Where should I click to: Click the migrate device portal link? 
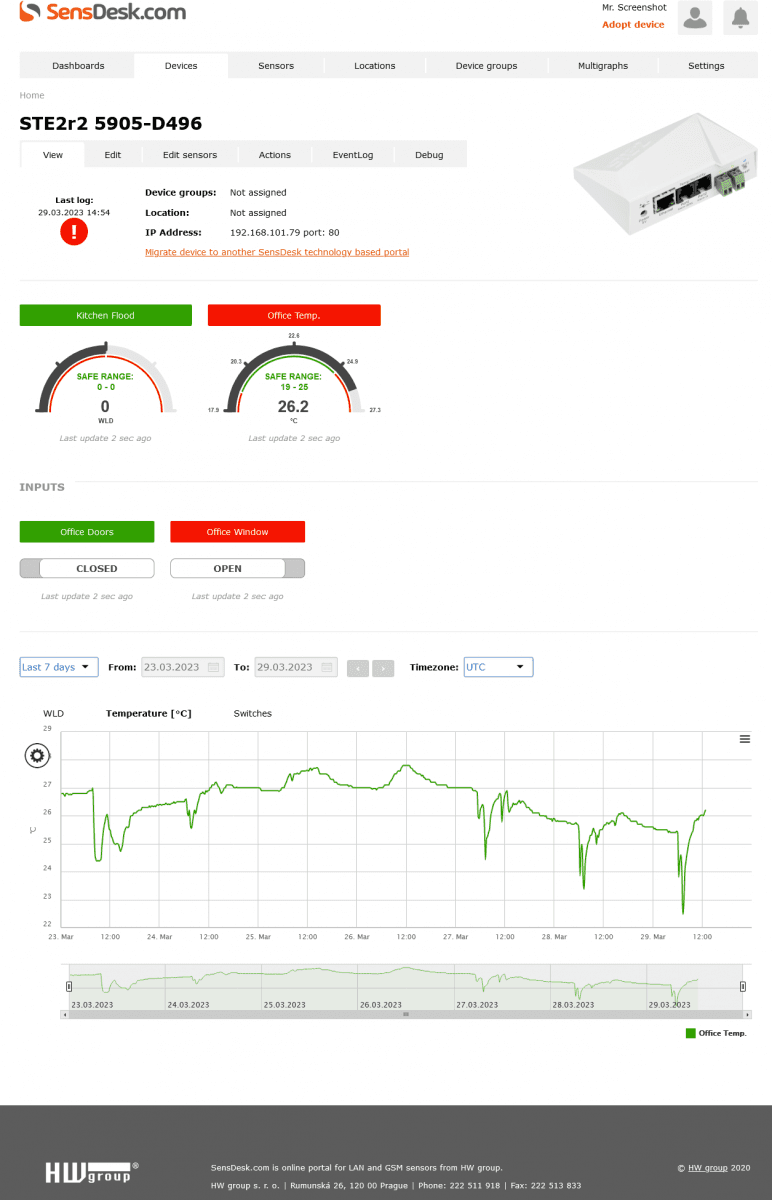pyautogui.click(x=277, y=252)
